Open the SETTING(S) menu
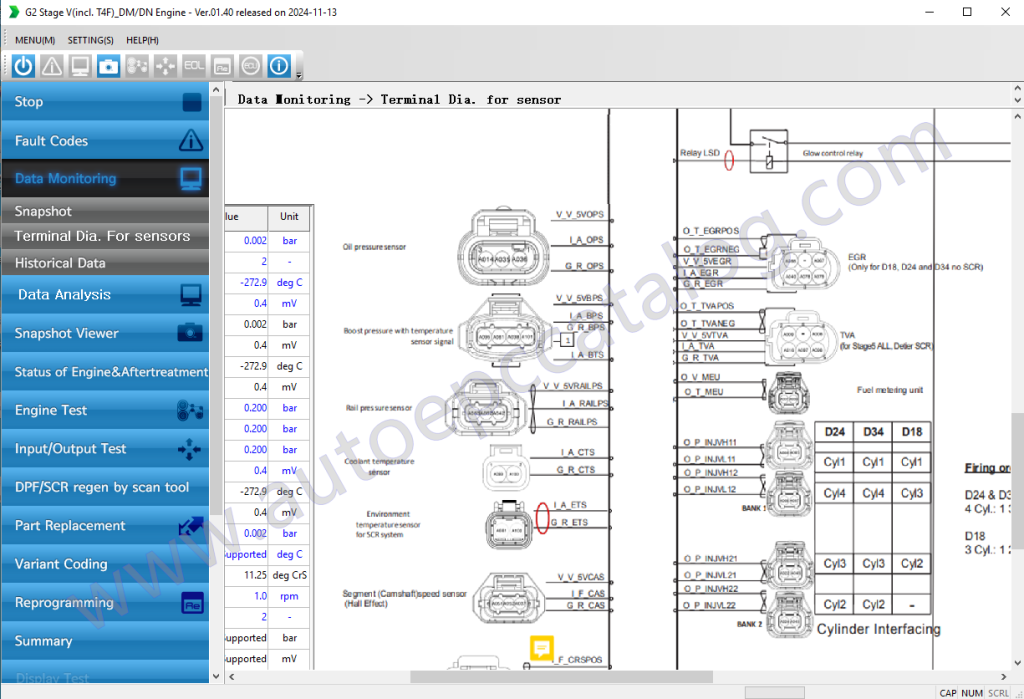The height and width of the screenshot is (699, 1024). pyautogui.click(x=90, y=40)
